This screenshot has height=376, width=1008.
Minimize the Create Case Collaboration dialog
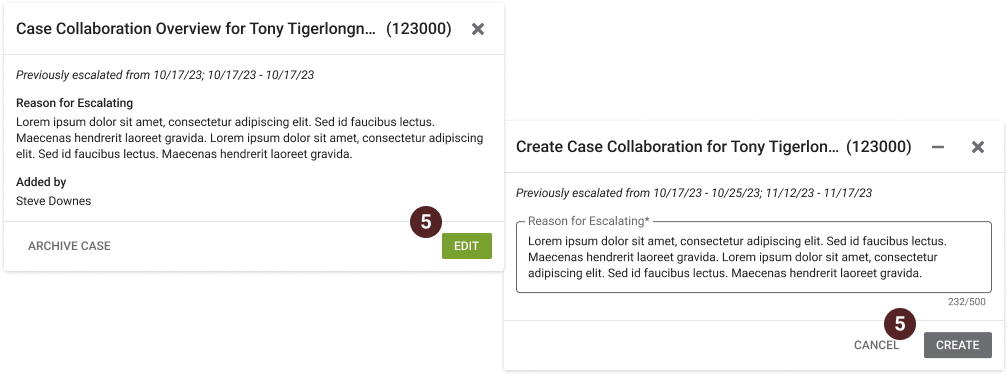938,147
